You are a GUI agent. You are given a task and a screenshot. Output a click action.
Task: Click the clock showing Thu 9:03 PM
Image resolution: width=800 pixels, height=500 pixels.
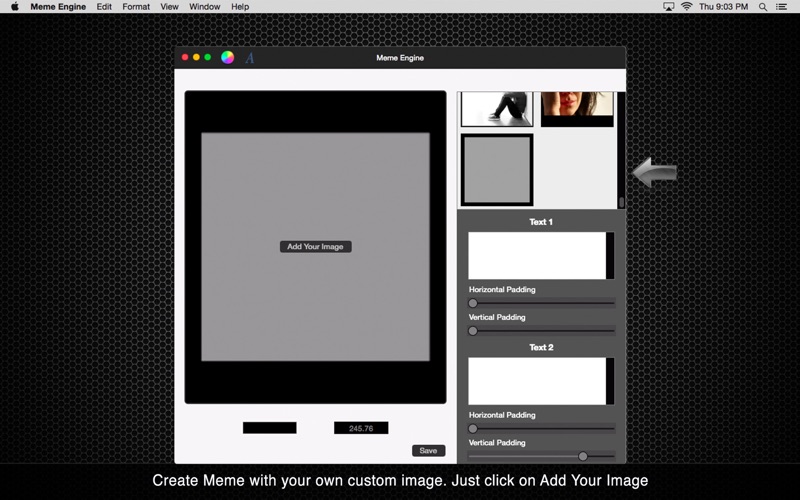coord(723,7)
